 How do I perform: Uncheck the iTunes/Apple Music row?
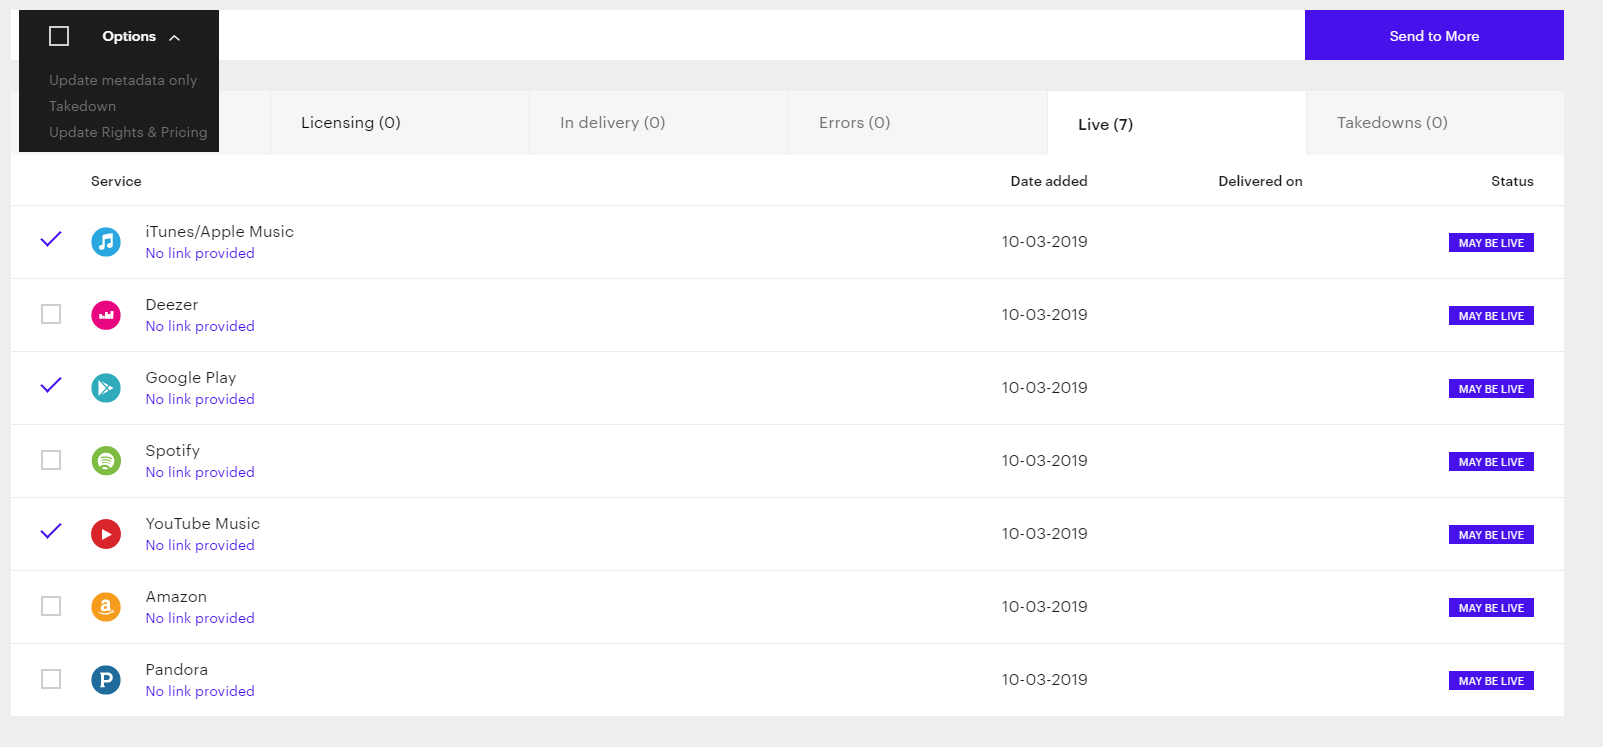tap(51, 239)
